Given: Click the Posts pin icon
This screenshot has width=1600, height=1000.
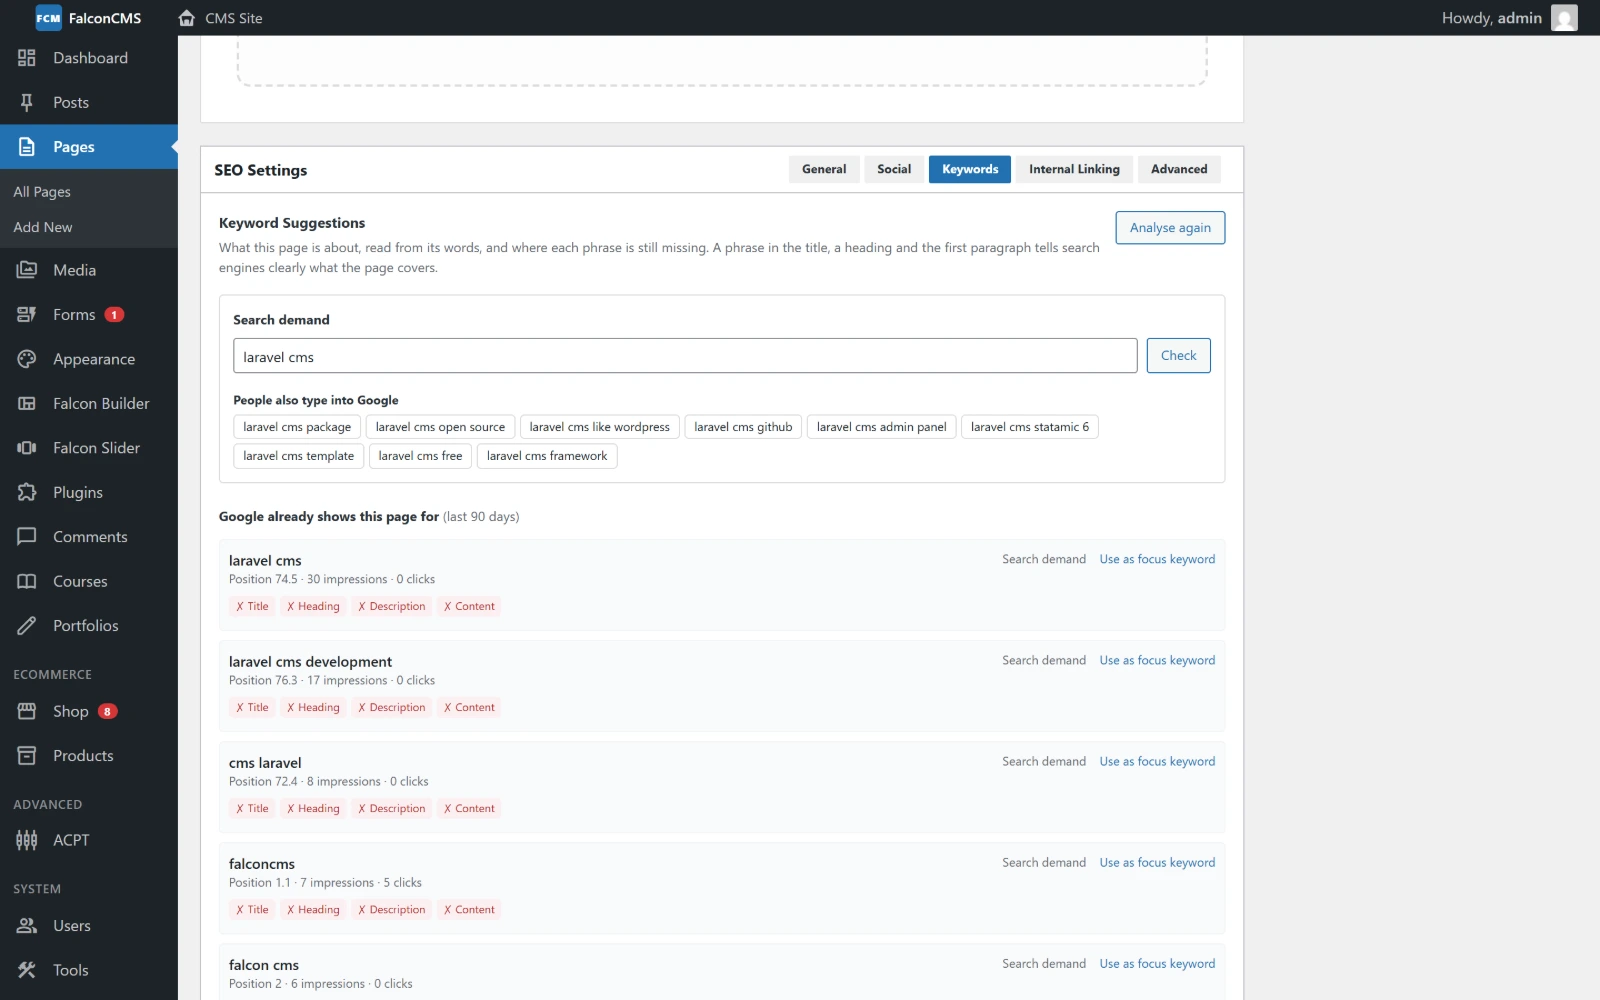Looking at the screenshot, I should click(27, 102).
